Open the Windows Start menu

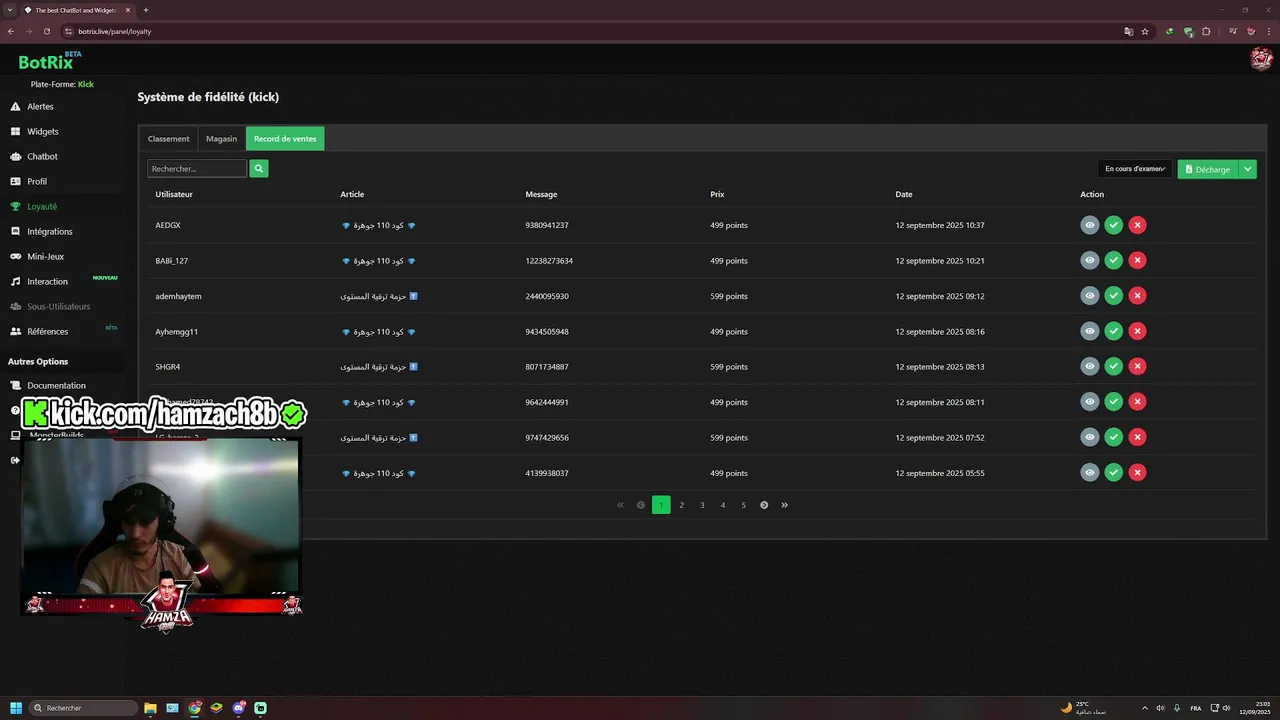tap(16, 708)
